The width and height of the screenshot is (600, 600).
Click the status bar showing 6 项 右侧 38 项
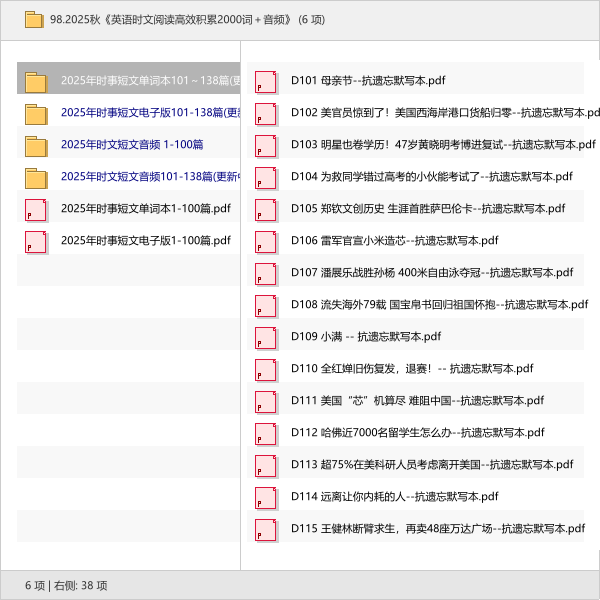(66, 585)
